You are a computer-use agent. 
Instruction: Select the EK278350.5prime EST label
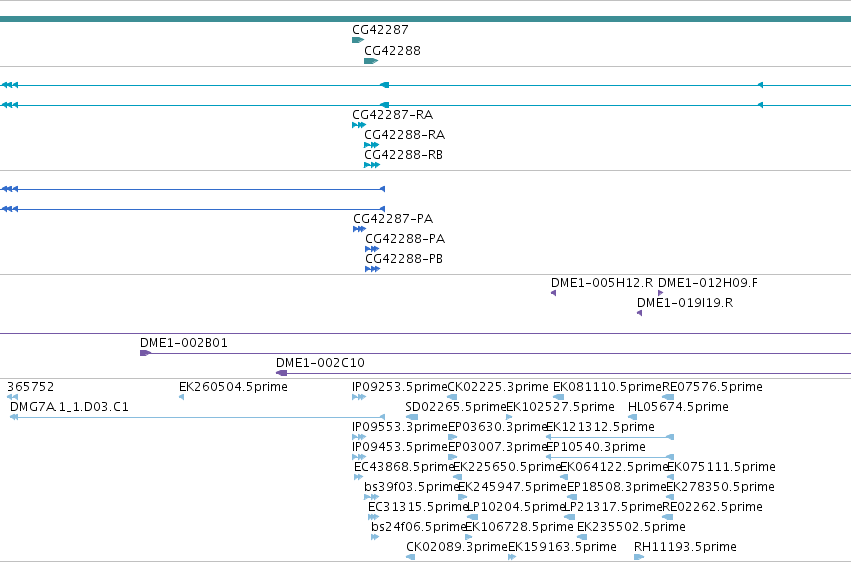coord(720,488)
